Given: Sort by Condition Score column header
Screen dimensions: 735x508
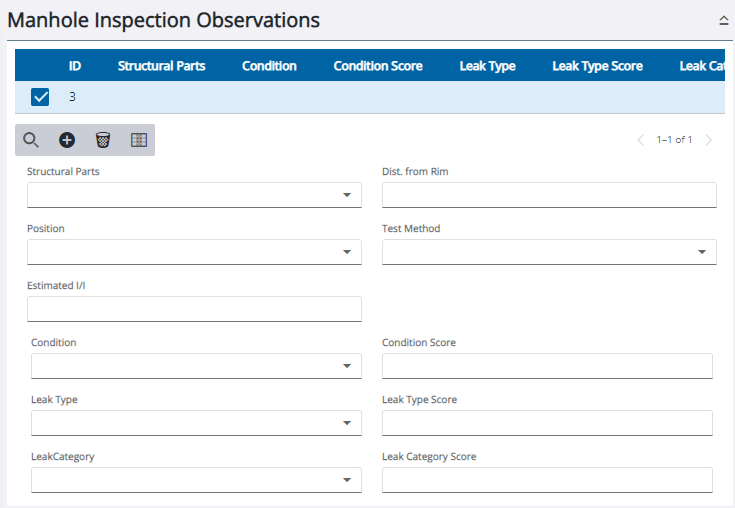Looking at the screenshot, I should 378,66.
